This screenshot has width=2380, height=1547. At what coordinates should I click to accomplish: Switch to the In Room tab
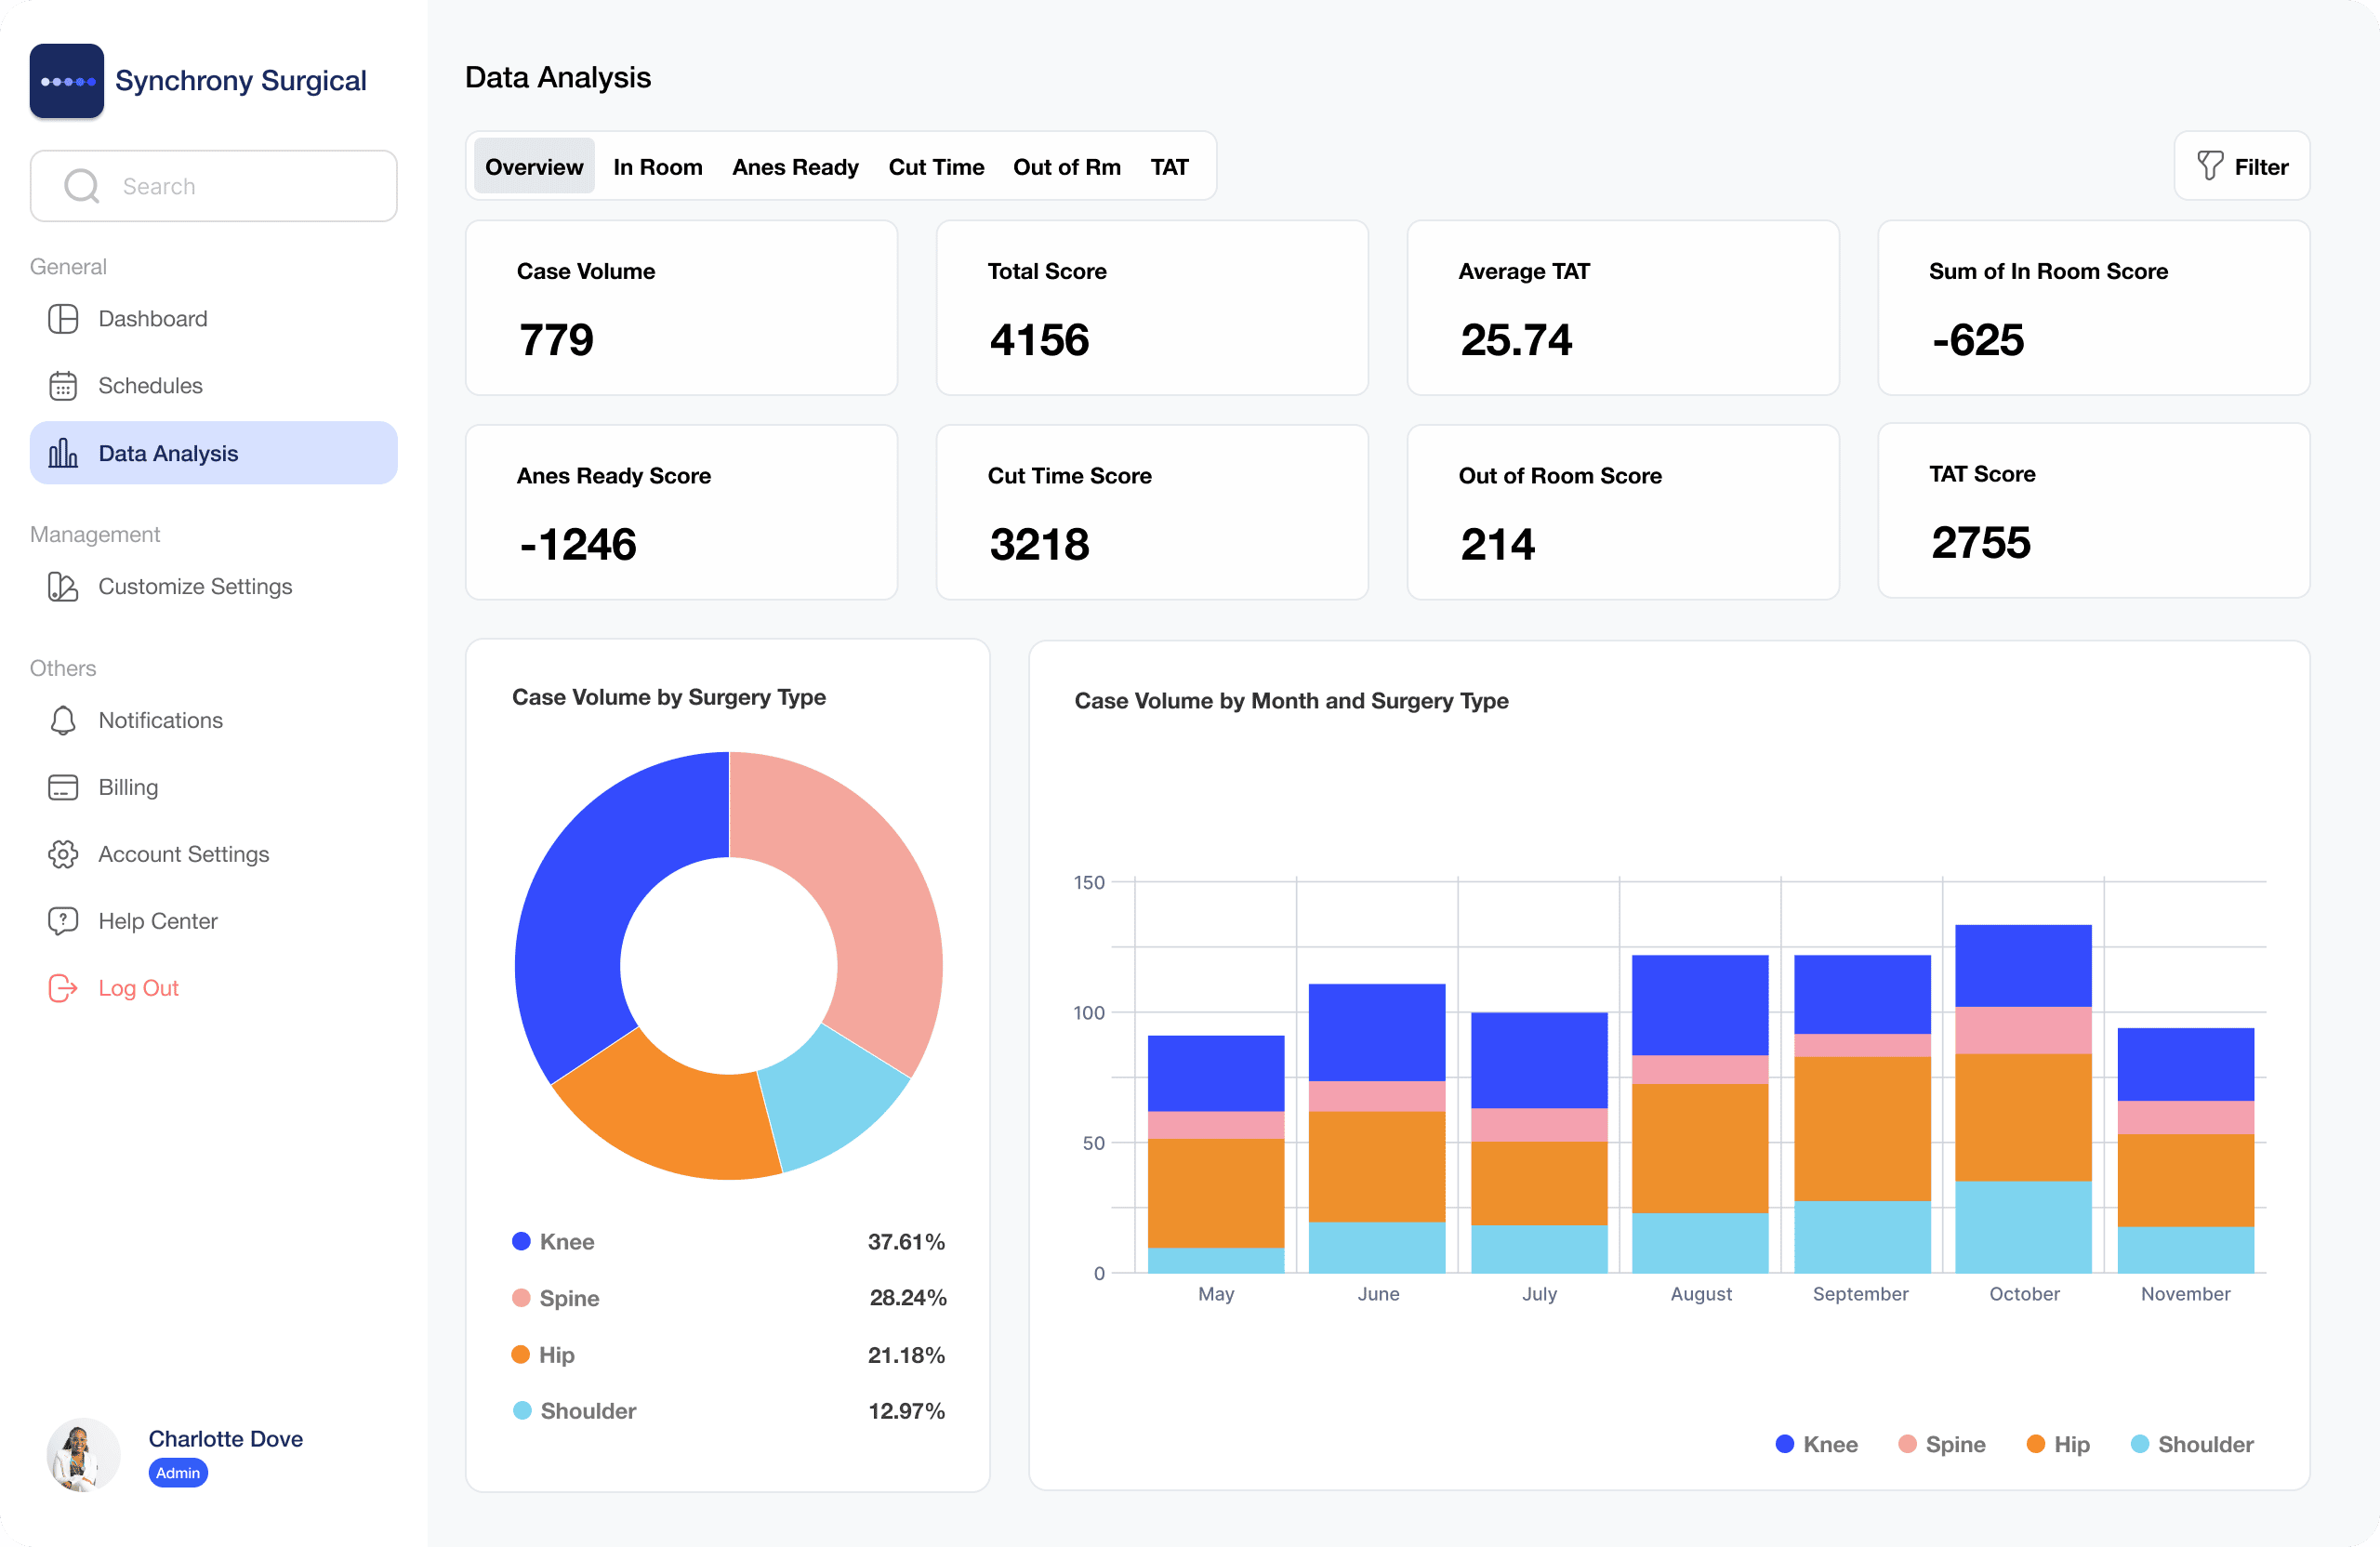(x=657, y=167)
